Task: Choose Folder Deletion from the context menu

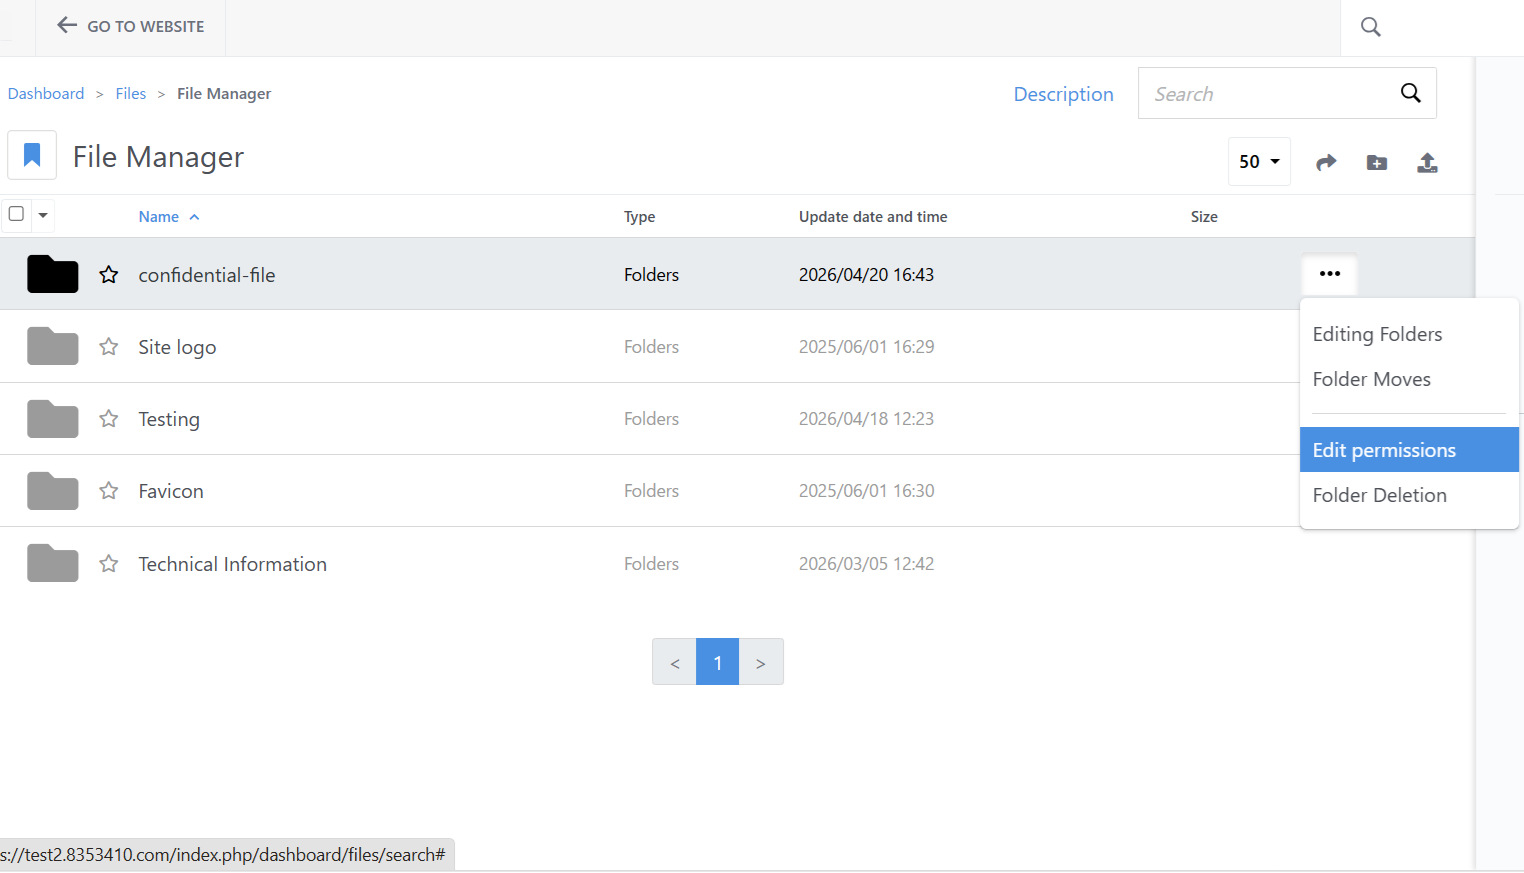Action: [1379, 495]
